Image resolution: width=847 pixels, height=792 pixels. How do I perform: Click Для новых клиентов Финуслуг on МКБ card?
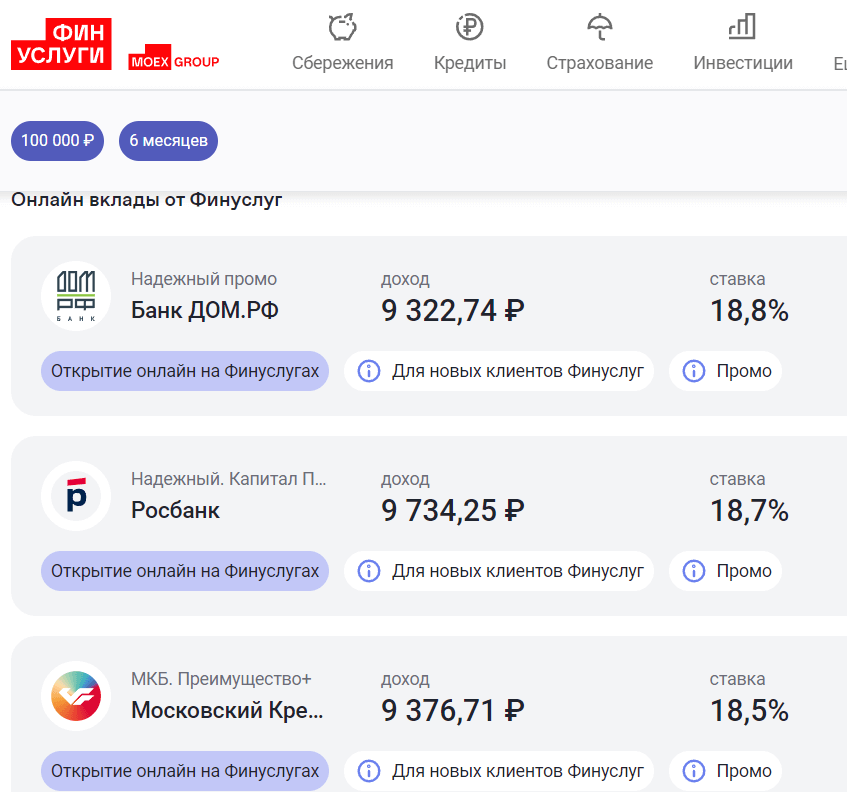click(498, 770)
